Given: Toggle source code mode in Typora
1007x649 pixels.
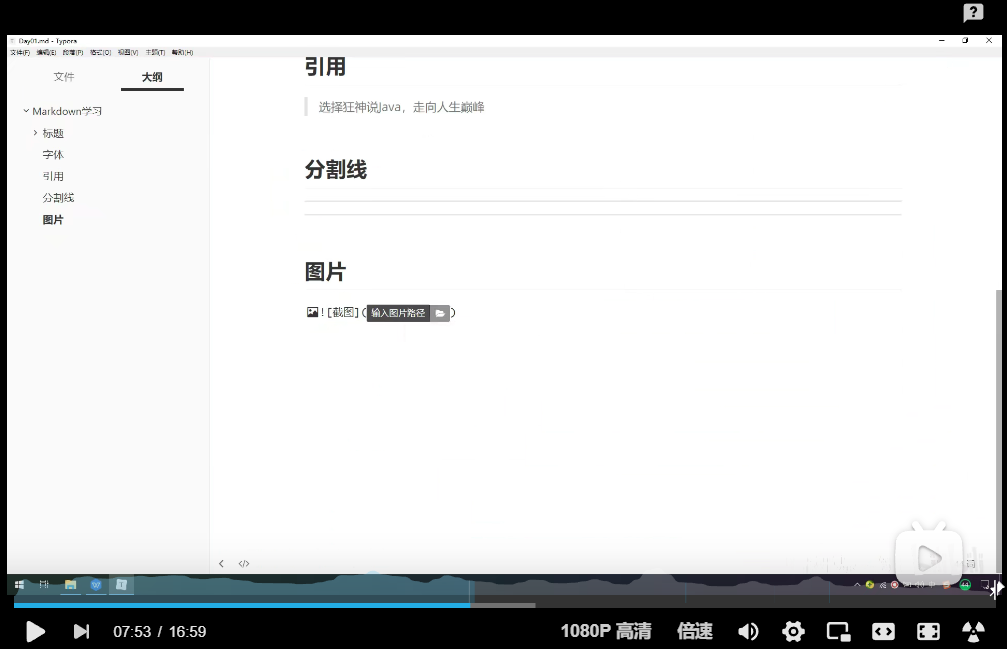Looking at the screenshot, I should click(243, 563).
